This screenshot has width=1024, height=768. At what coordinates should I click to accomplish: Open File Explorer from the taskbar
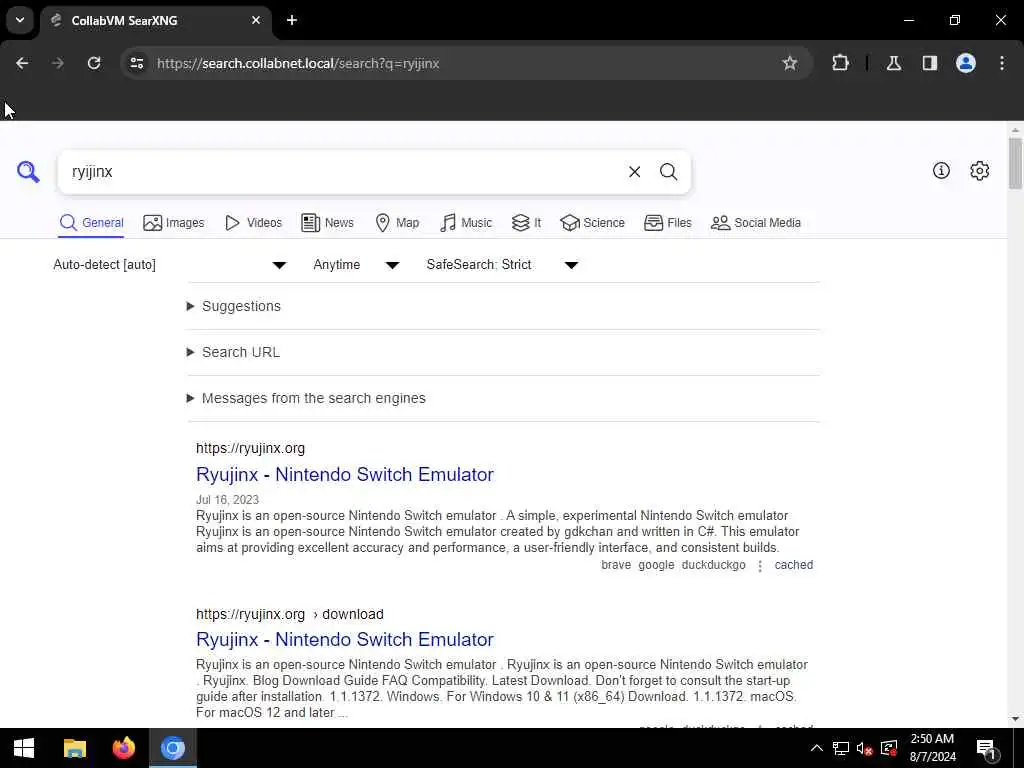74,748
